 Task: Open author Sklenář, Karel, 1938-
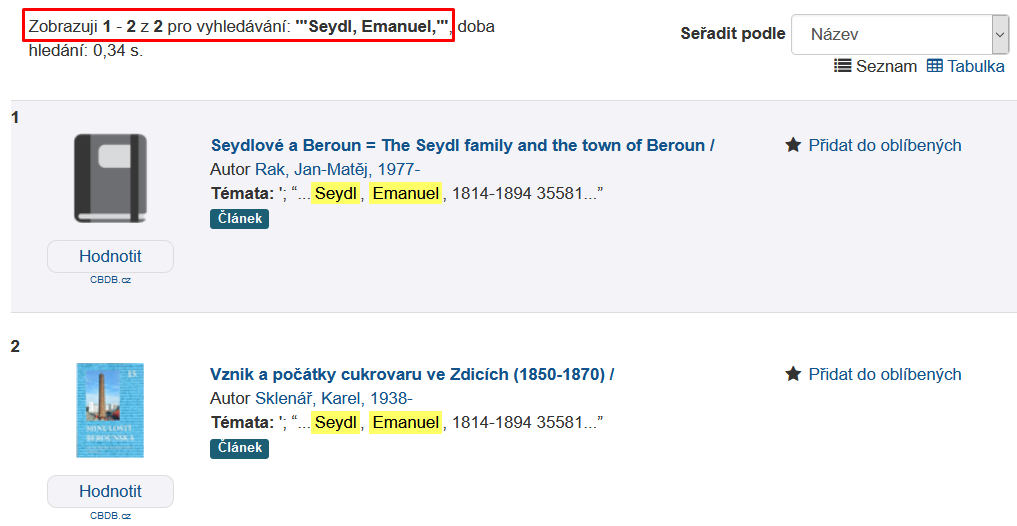(333, 398)
